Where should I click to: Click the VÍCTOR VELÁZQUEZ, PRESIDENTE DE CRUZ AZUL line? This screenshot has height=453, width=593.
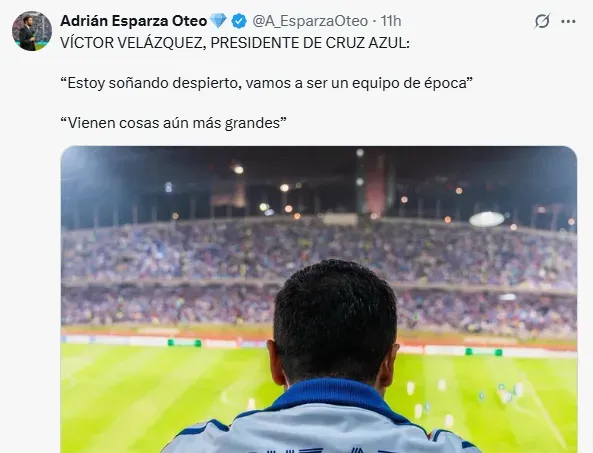(235, 43)
